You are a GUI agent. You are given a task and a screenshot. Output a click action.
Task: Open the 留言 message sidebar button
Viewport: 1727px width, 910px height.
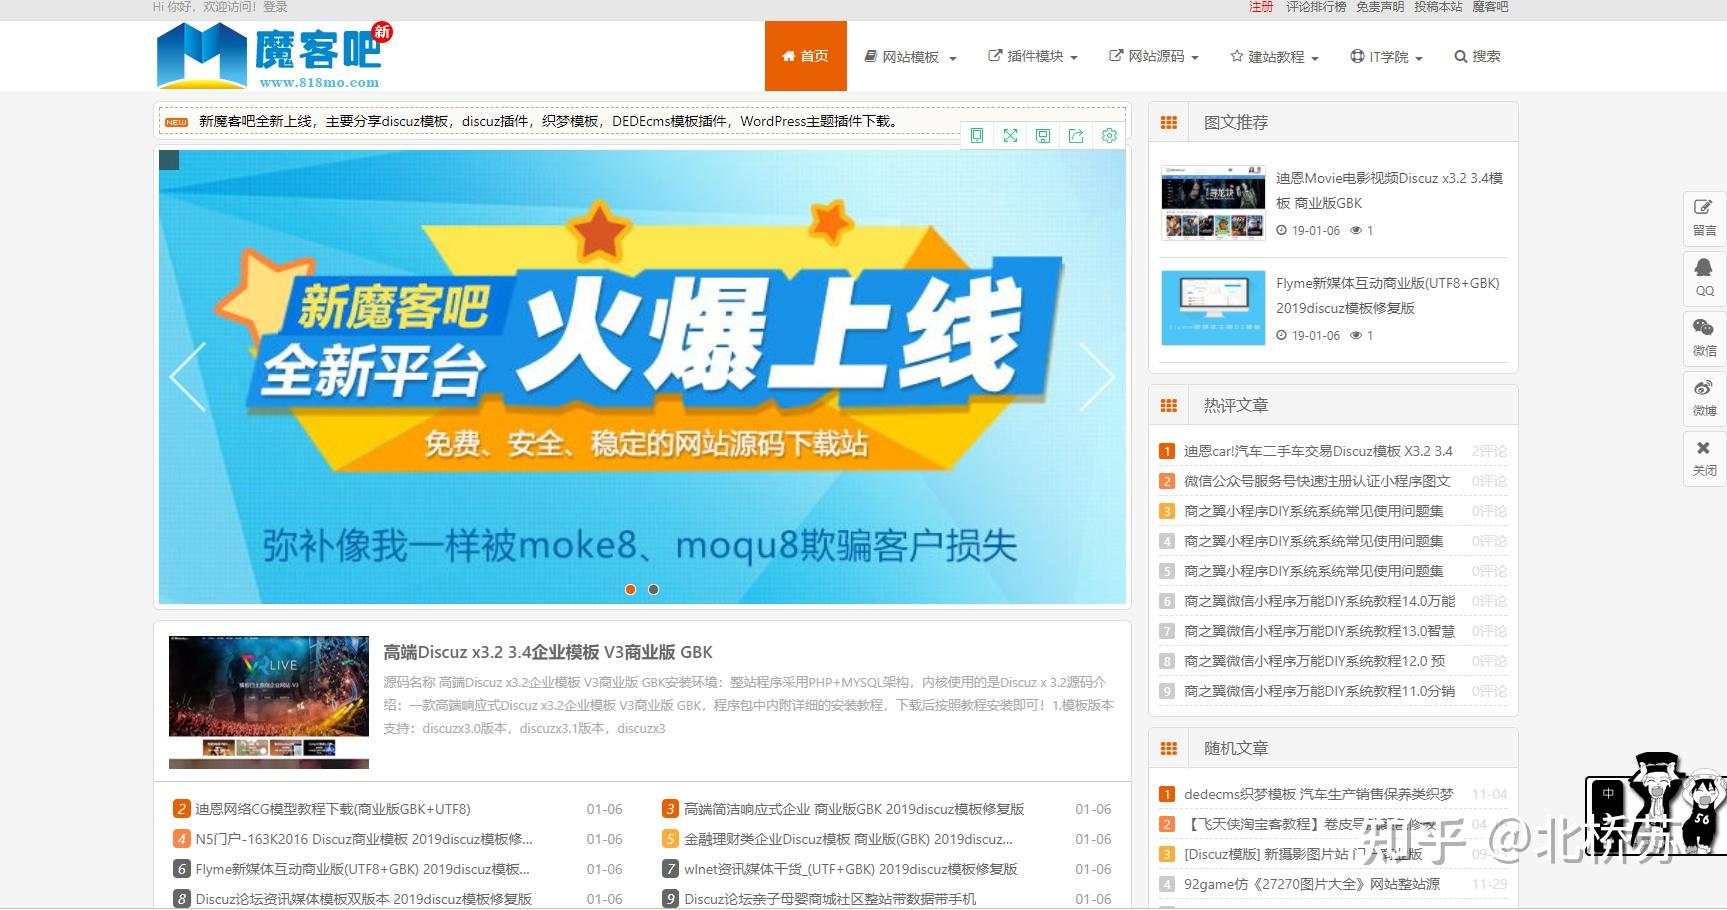tap(1704, 217)
